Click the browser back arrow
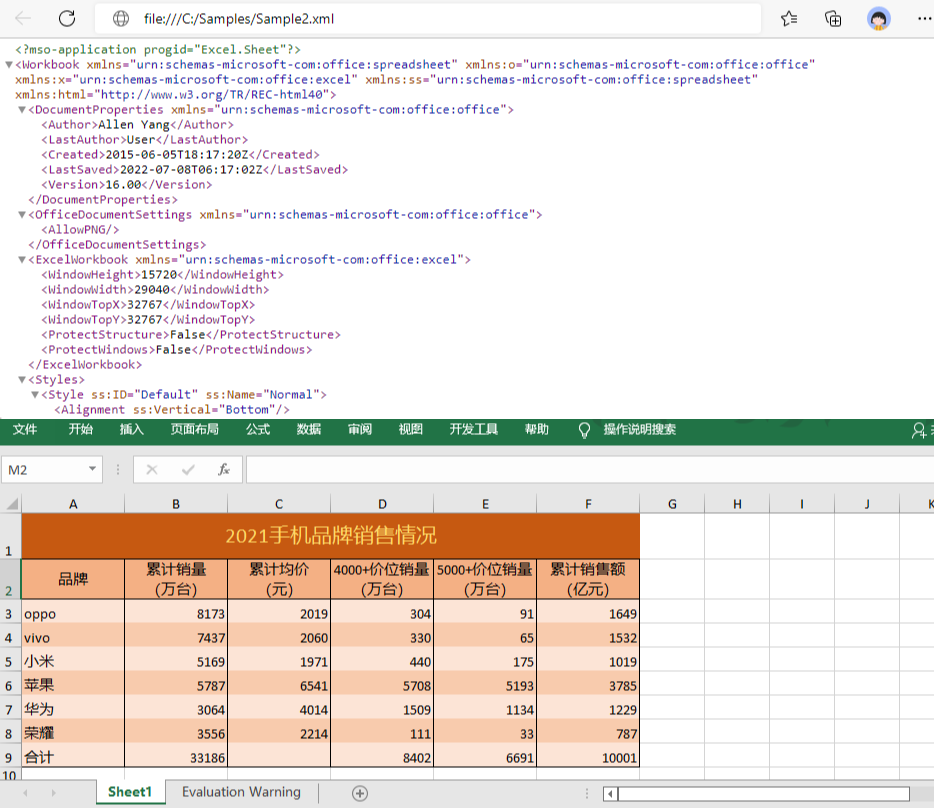The width and height of the screenshot is (934, 808). [x=23, y=18]
